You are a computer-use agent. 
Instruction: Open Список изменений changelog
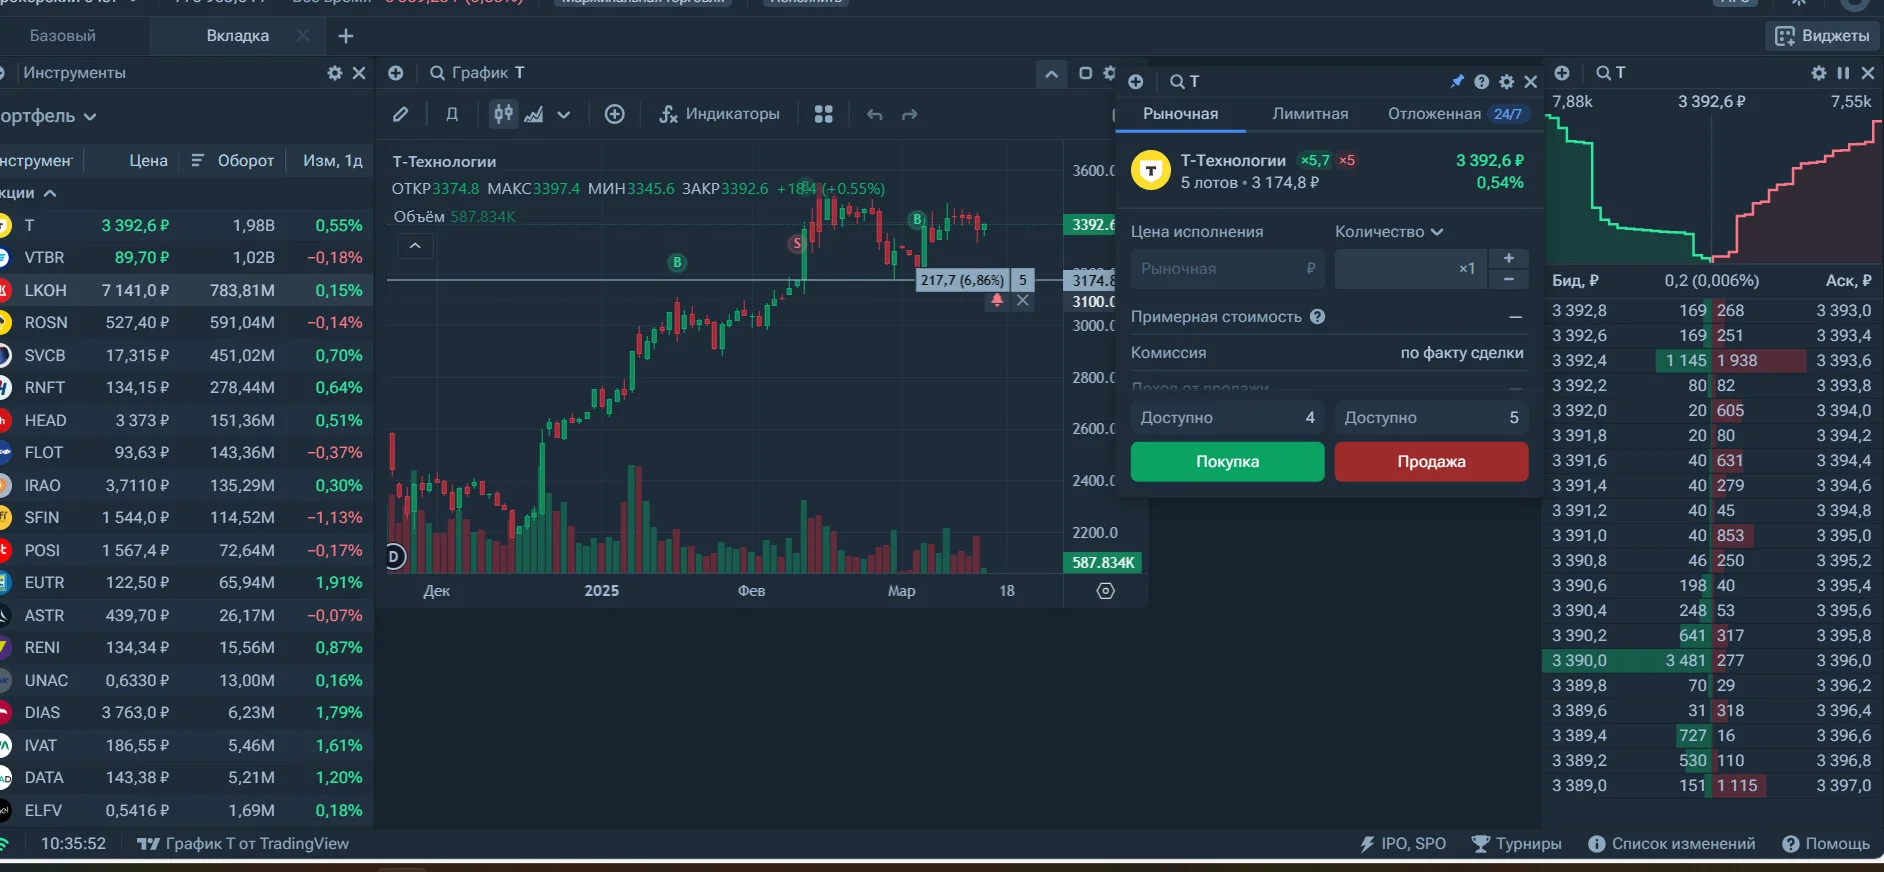tap(1672, 844)
